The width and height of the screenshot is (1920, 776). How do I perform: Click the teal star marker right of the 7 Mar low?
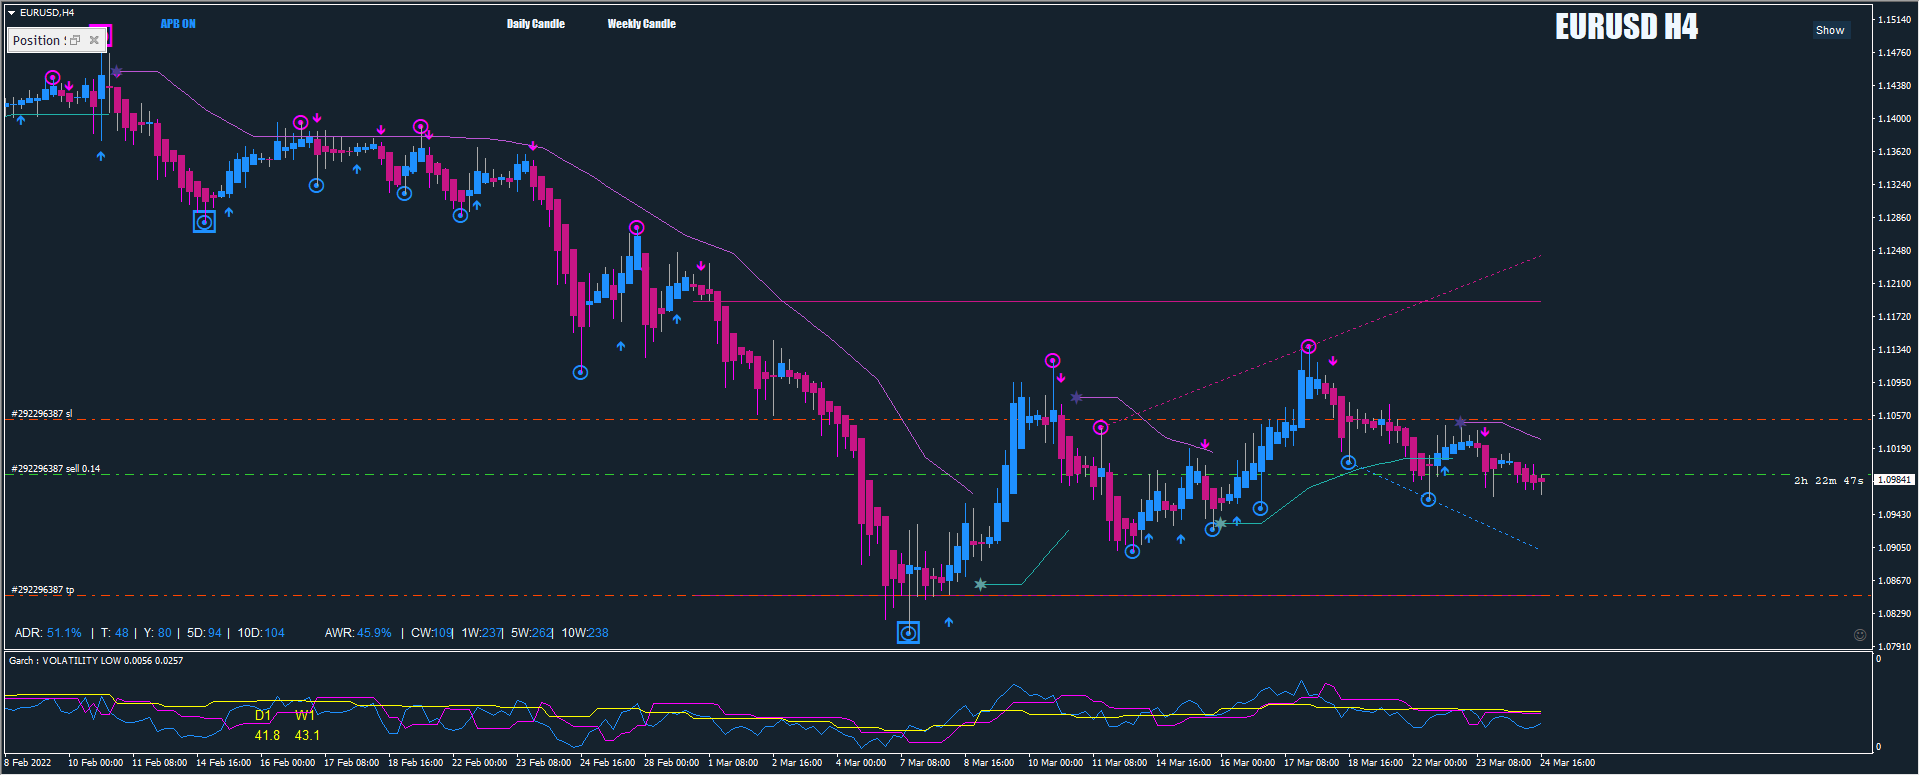pyautogui.click(x=980, y=584)
